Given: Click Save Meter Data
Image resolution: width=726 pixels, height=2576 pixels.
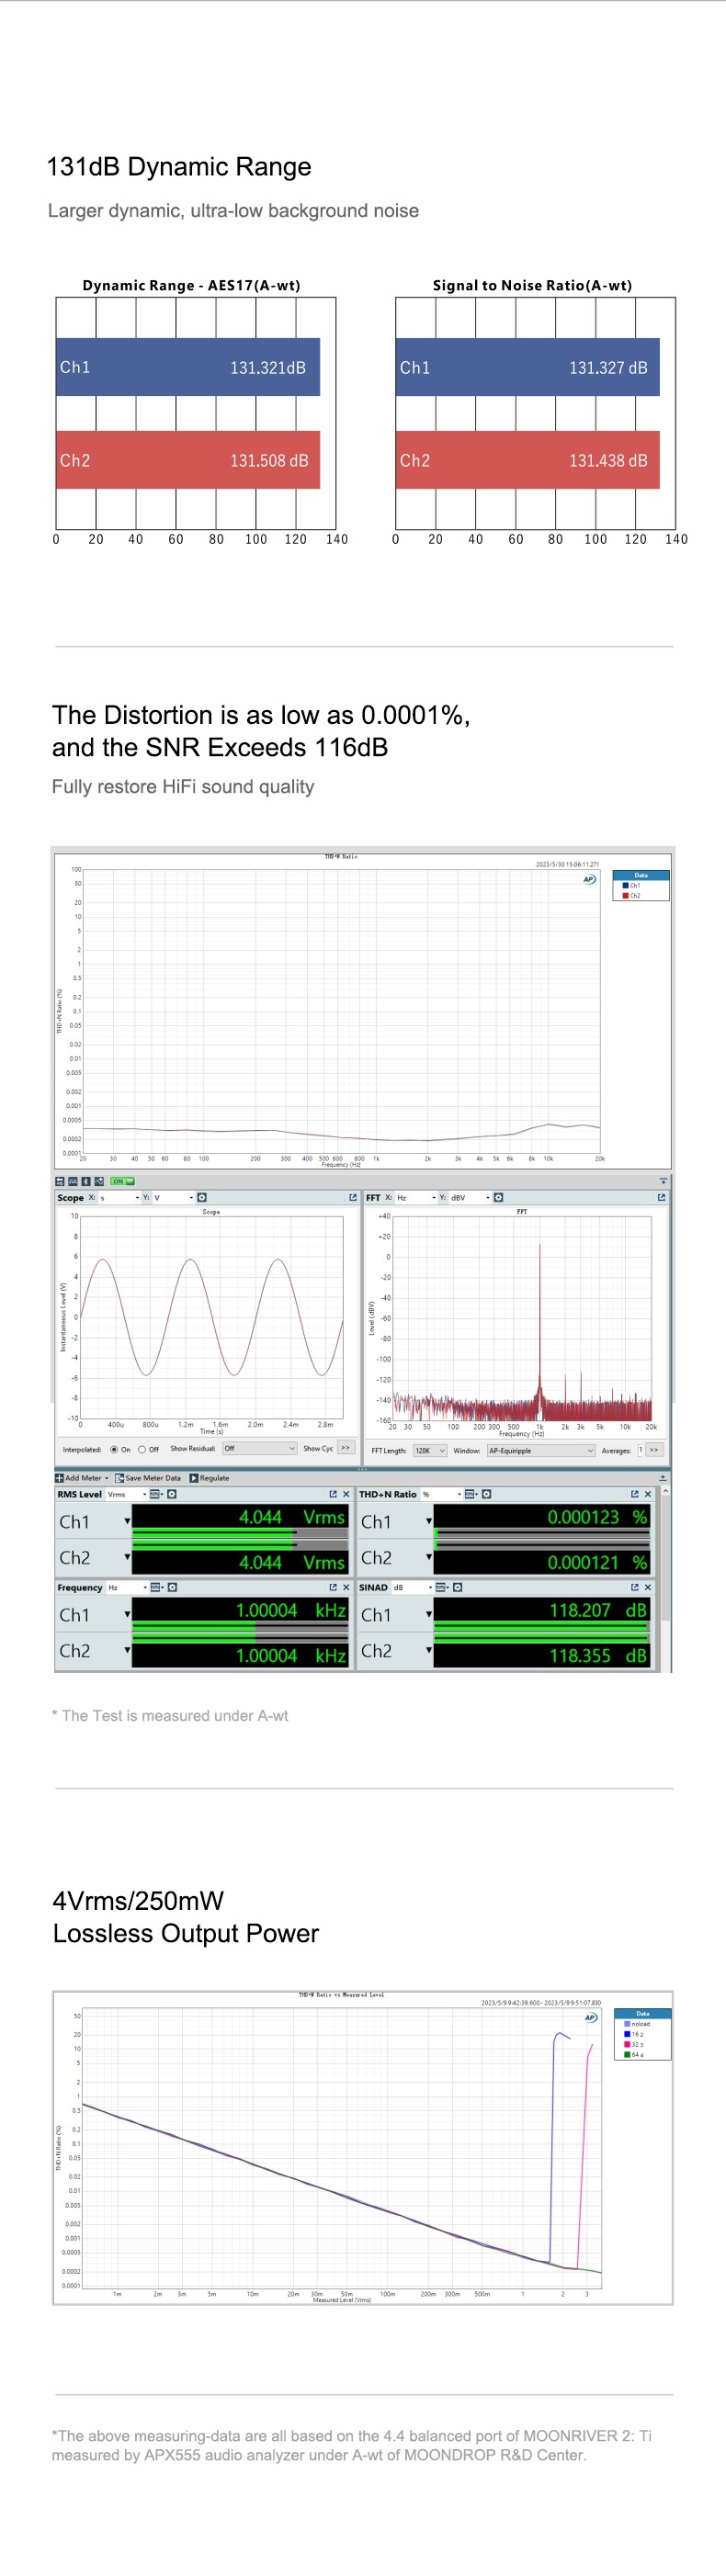Looking at the screenshot, I should point(148,1478).
